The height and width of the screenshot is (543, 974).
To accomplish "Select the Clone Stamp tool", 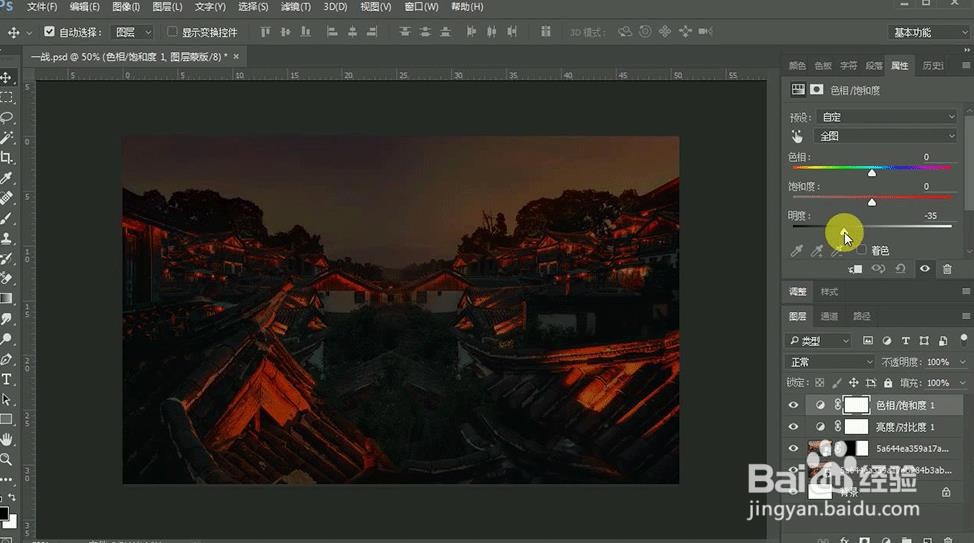I will (x=6, y=239).
